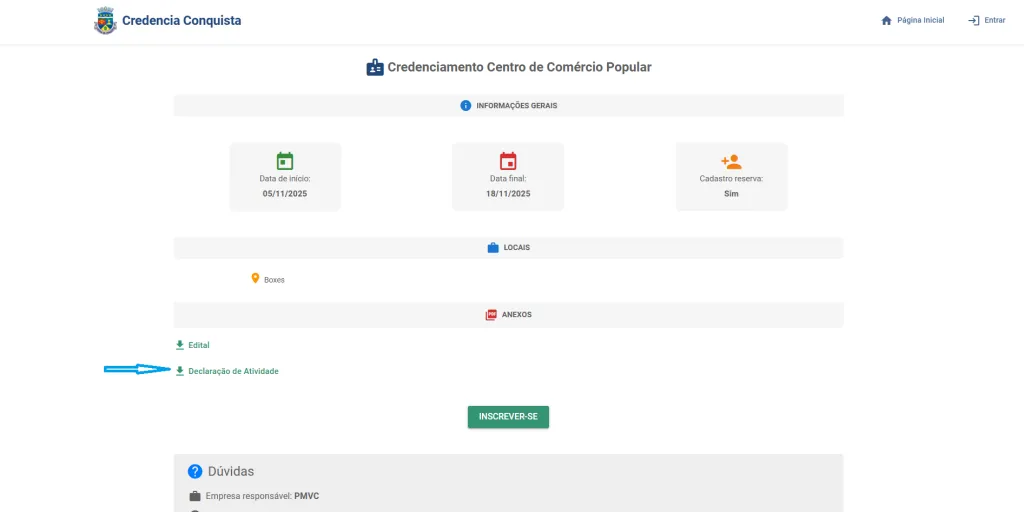Image resolution: width=1024 pixels, height=512 pixels.
Task: Open the Edital attachment link
Action: [199, 345]
